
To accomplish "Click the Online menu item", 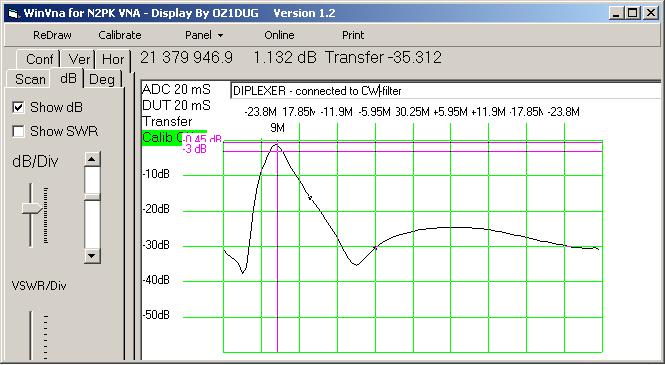I will coord(279,35).
